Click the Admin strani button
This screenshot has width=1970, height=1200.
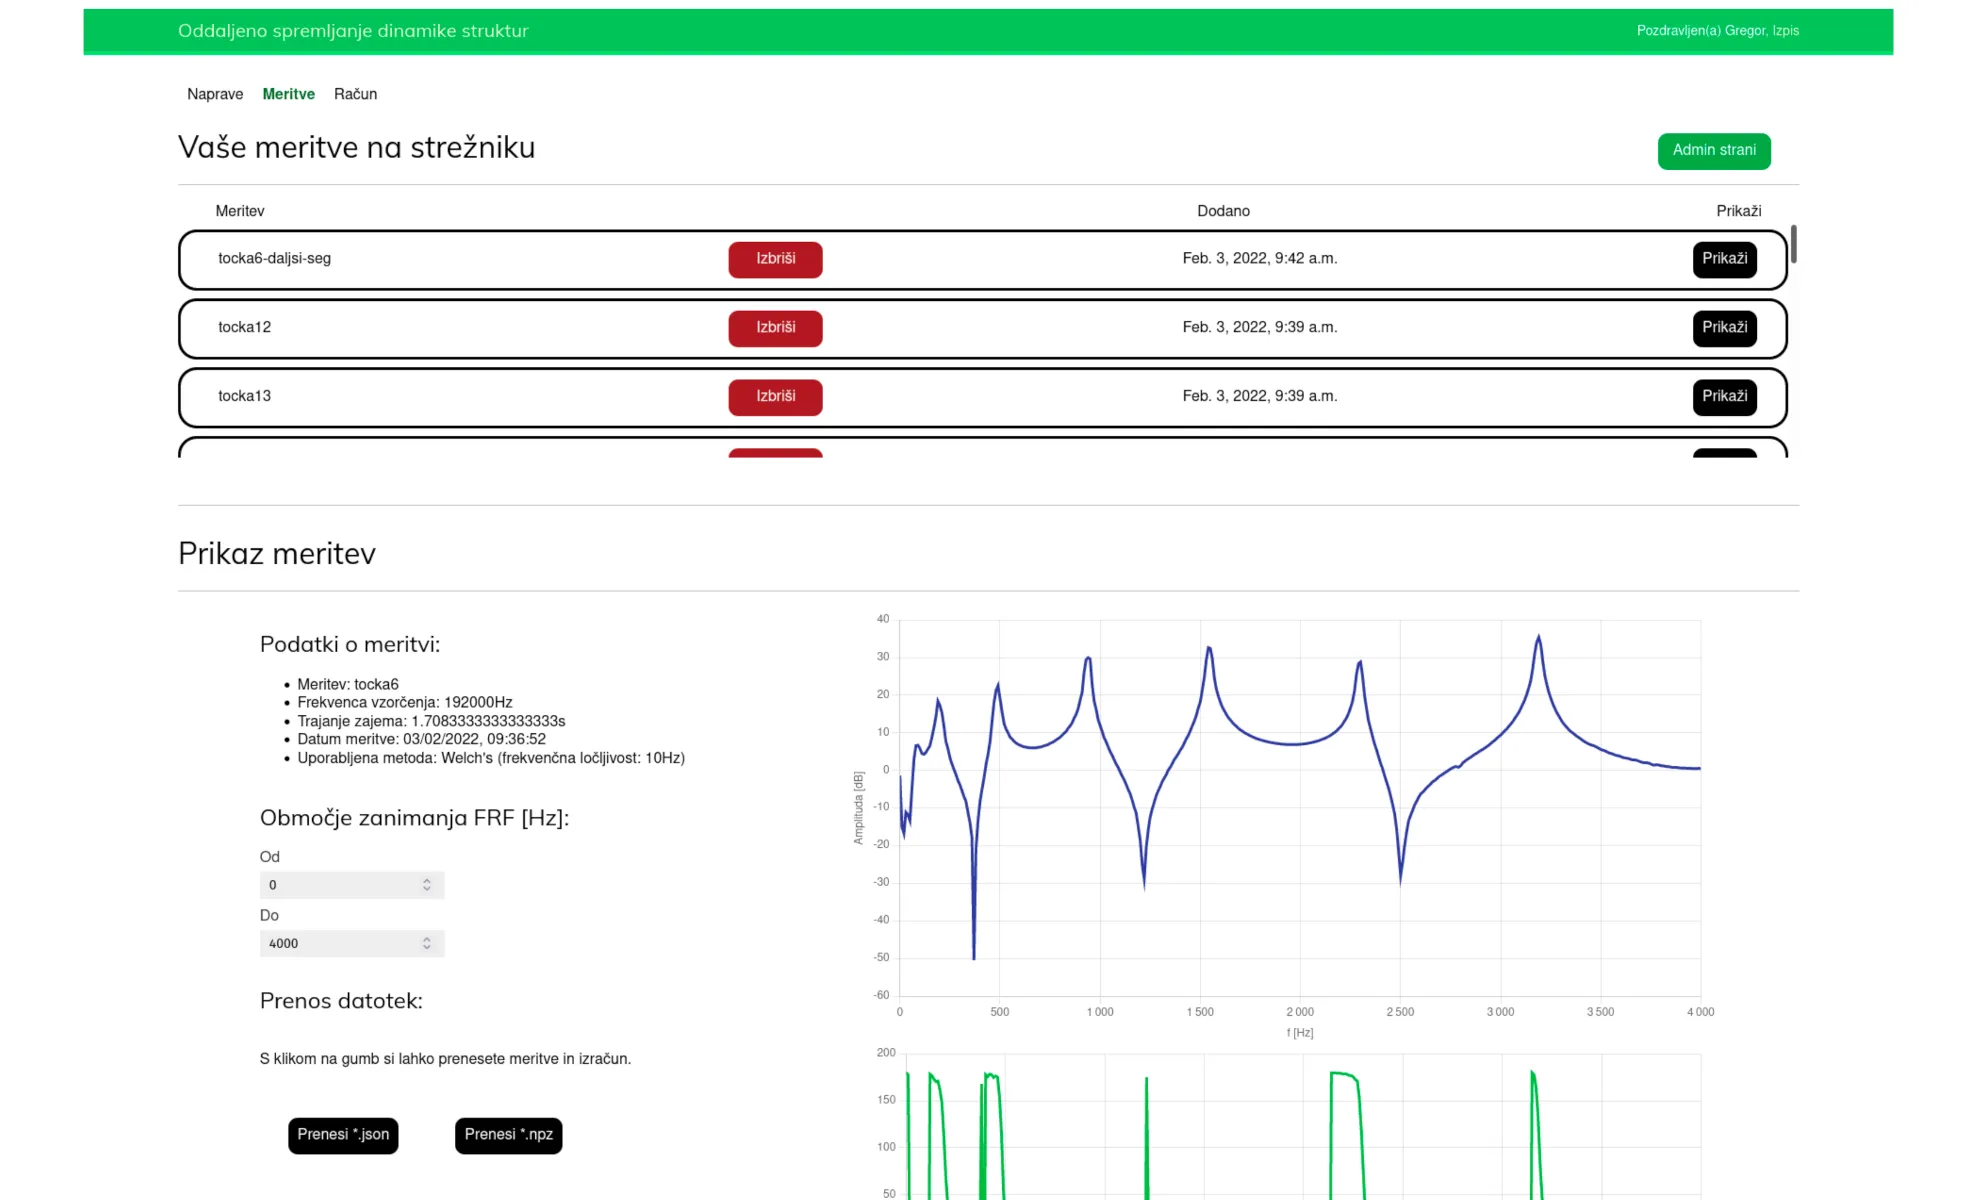pyautogui.click(x=1714, y=151)
